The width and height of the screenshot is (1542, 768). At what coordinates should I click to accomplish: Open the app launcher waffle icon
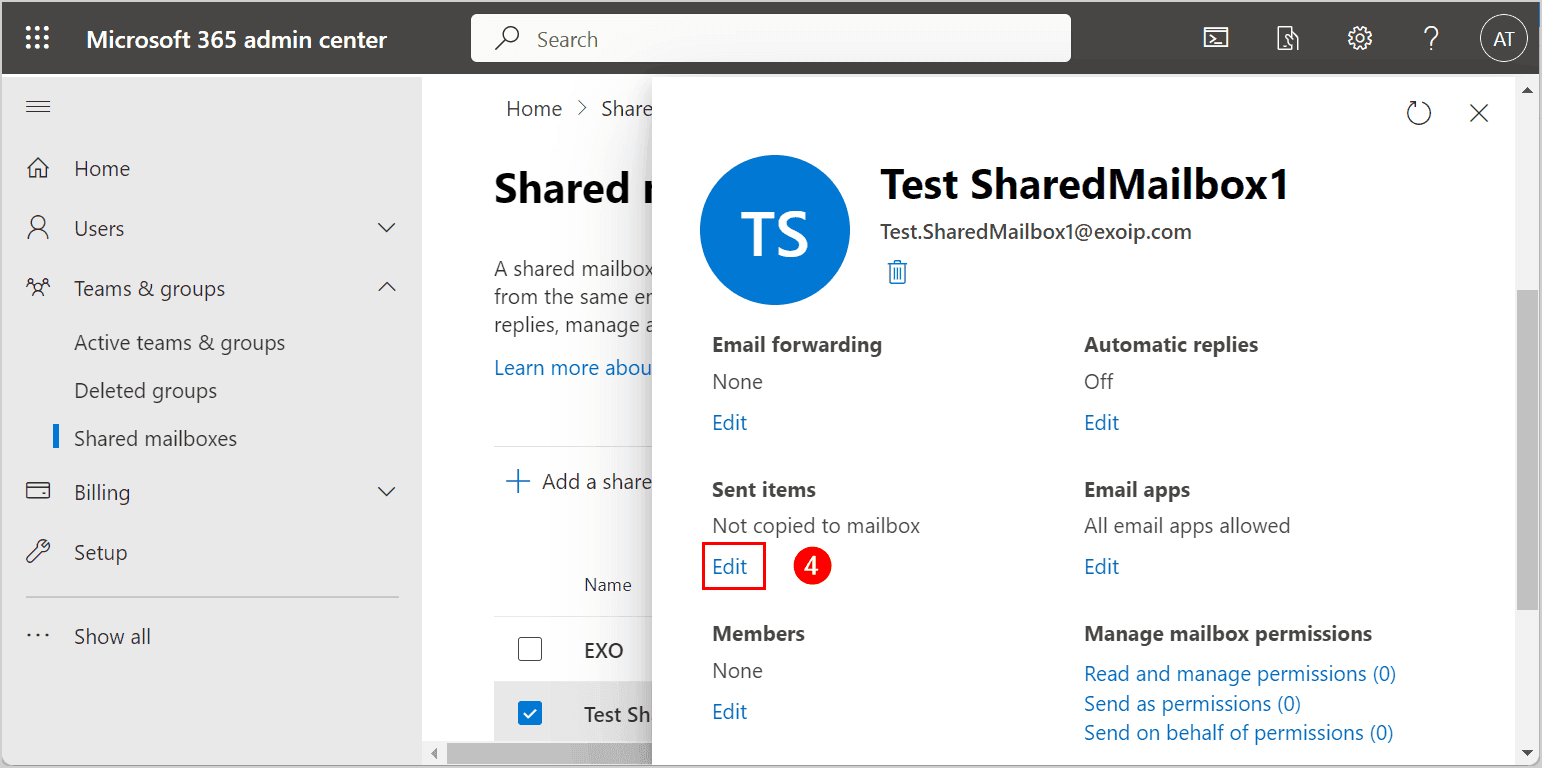(x=37, y=39)
